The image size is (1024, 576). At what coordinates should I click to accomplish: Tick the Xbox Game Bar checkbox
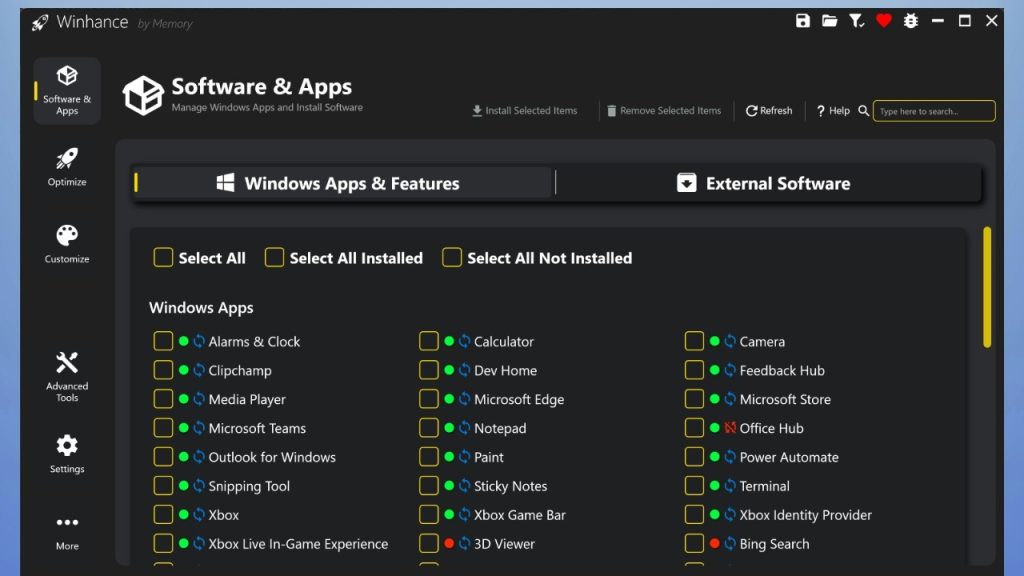coord(428,515)
